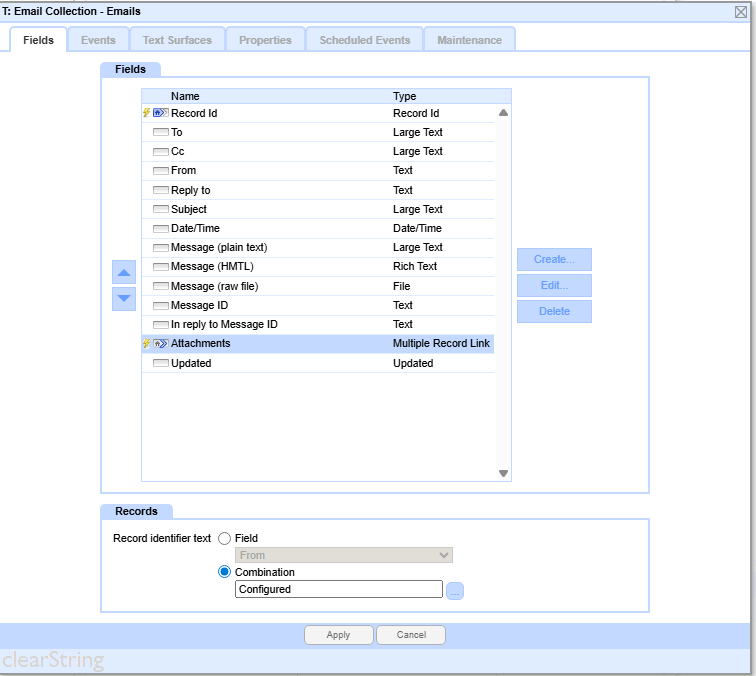Click the Record Id field type icon
Image resolution: width=756 pixels, height=676 pixels.
pyautogui.click(x=160, y=113)
